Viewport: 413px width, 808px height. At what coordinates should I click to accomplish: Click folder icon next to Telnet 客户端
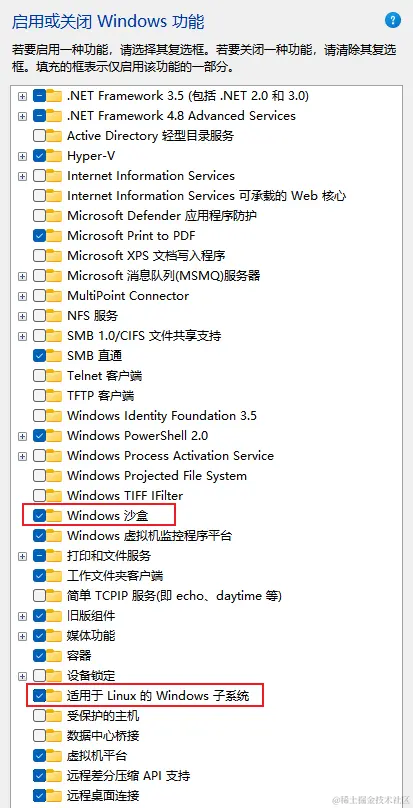[x=54, y=376]
